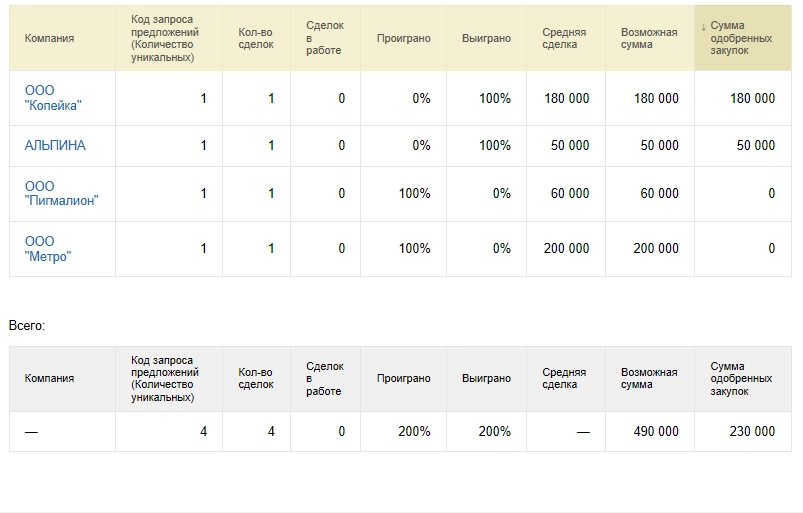Click АЛЬПИНА's average deal value 50 000
This screenshot has width=803, height=513.
[569, 145]
